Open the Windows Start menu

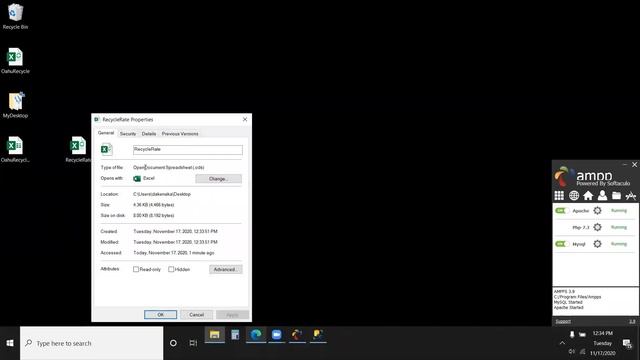tap(10, 343)
